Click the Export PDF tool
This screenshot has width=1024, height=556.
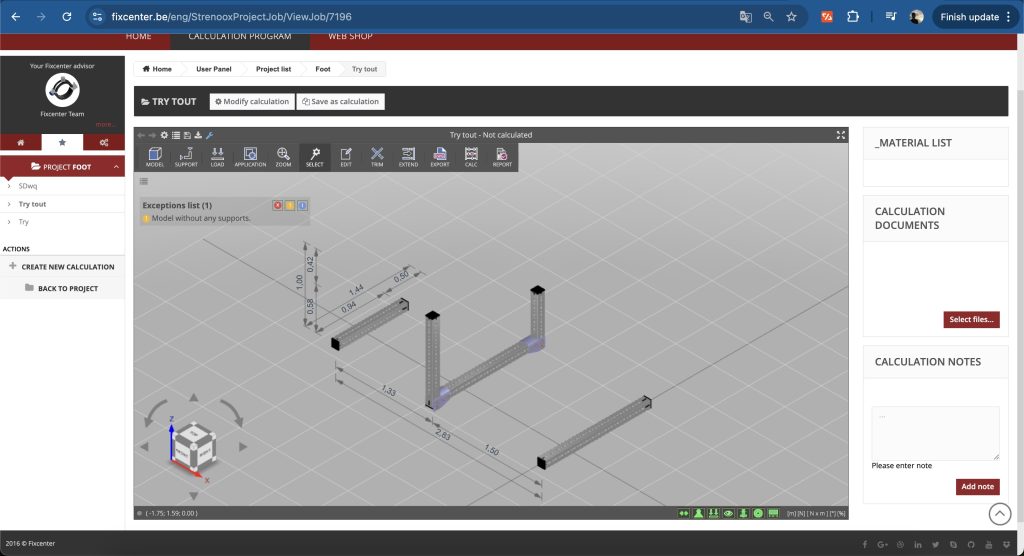point(440,157)
